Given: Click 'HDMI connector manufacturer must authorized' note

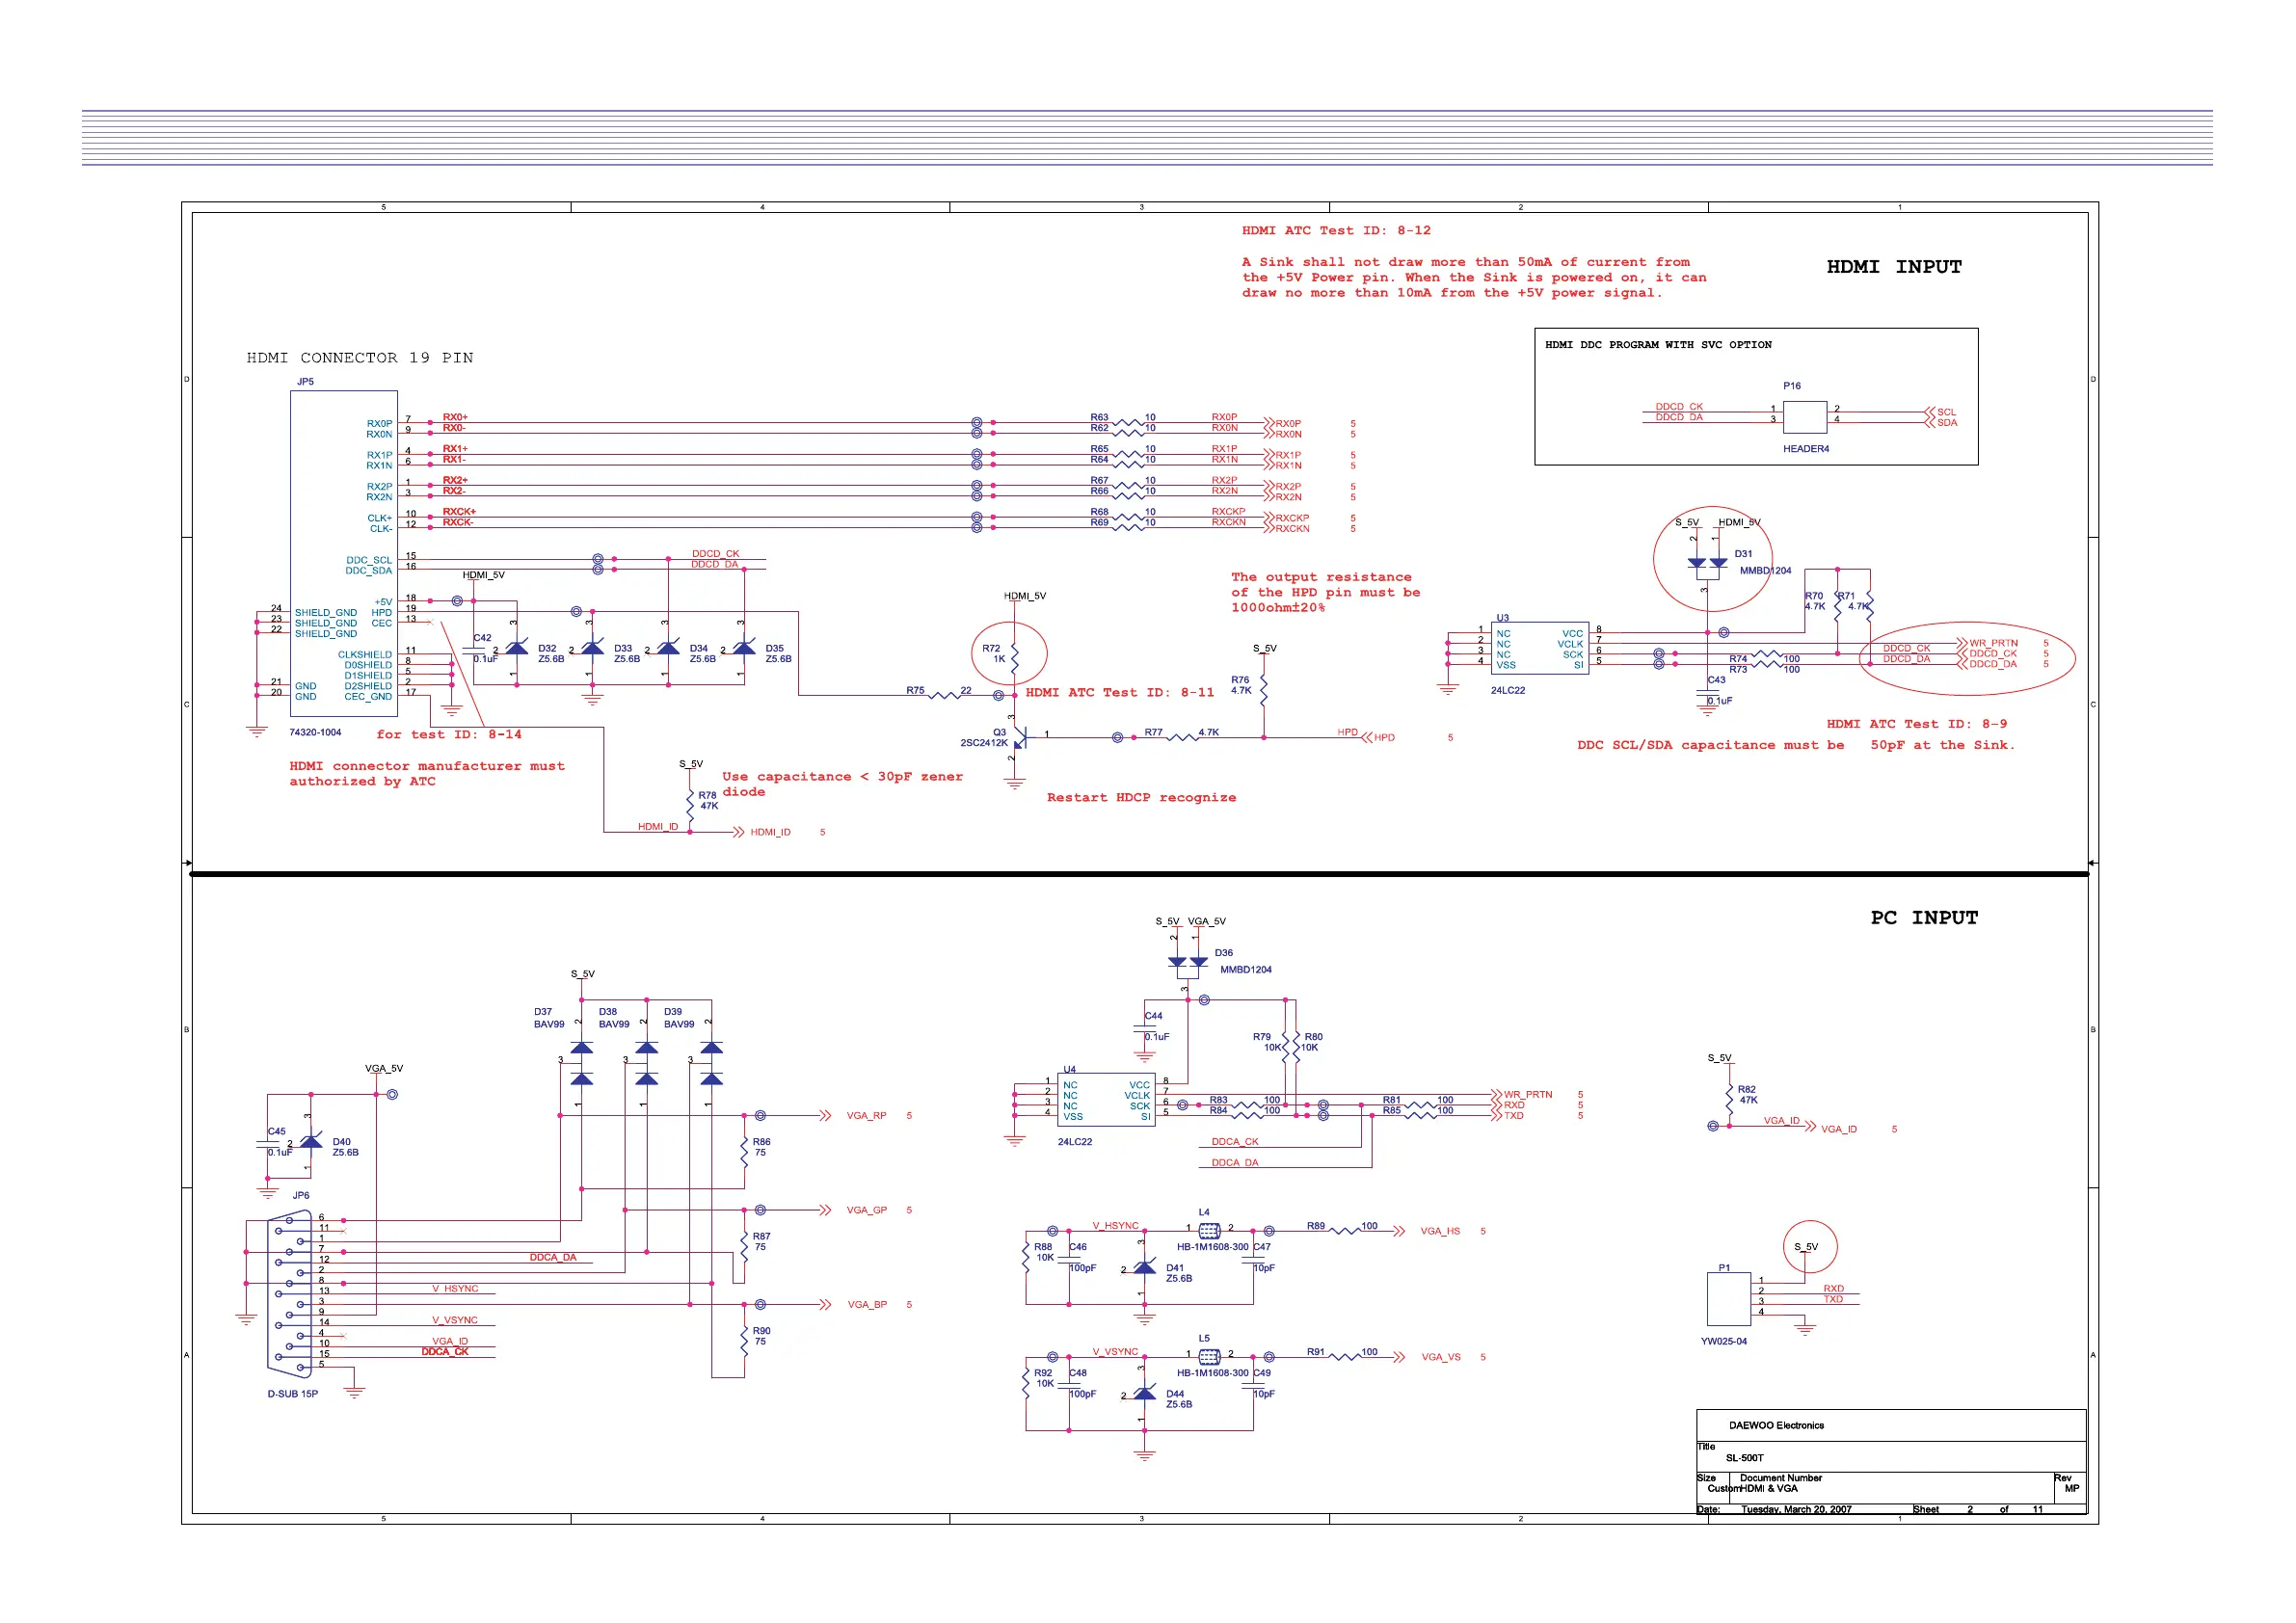Looking at the screenshot, I should (427, 774).
